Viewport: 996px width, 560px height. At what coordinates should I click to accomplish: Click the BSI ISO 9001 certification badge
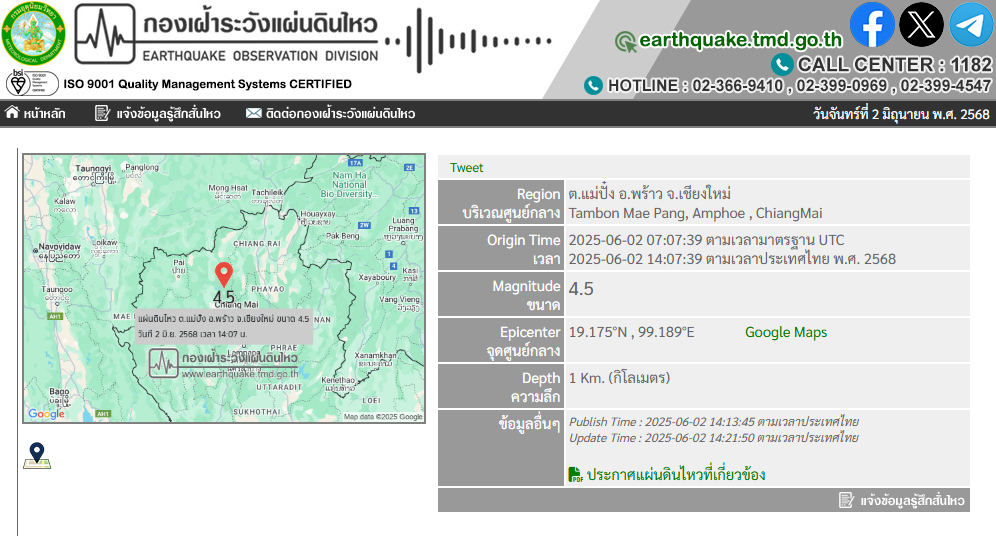(32, 83)
